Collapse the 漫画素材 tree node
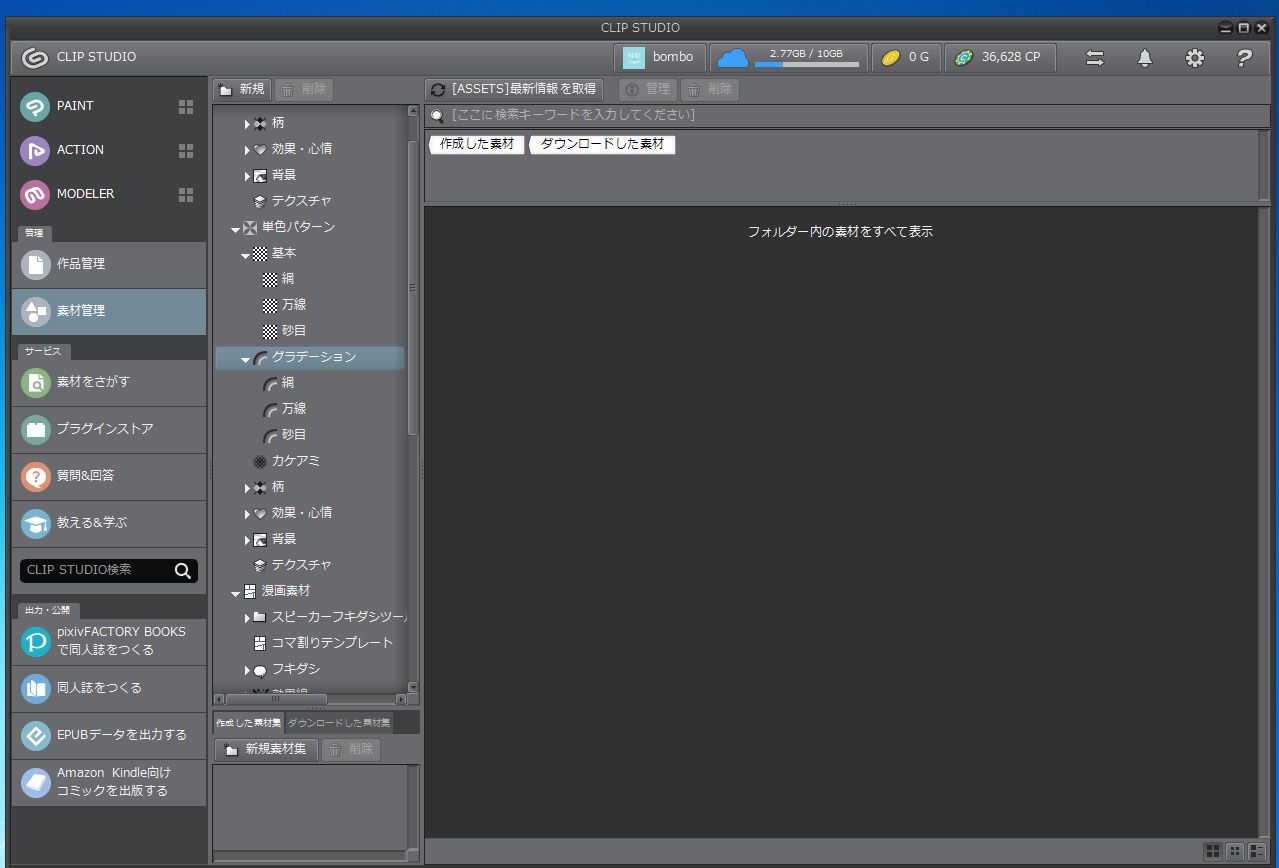 coord(236,592)
